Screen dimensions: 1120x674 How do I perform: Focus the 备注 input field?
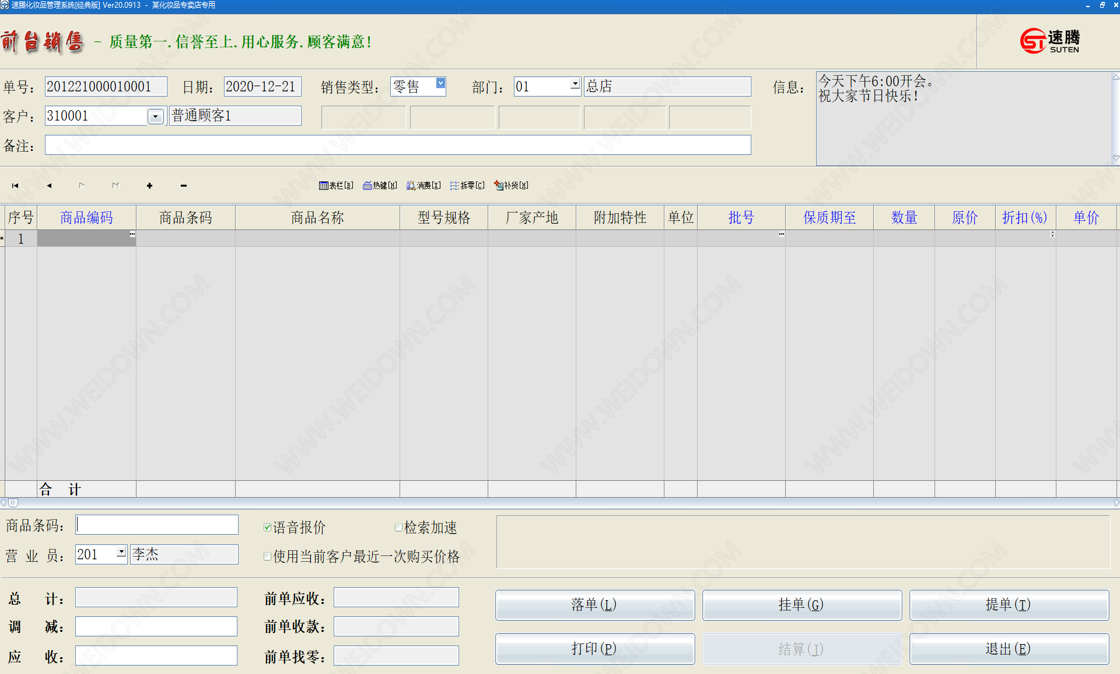click(x=398, y=145)
